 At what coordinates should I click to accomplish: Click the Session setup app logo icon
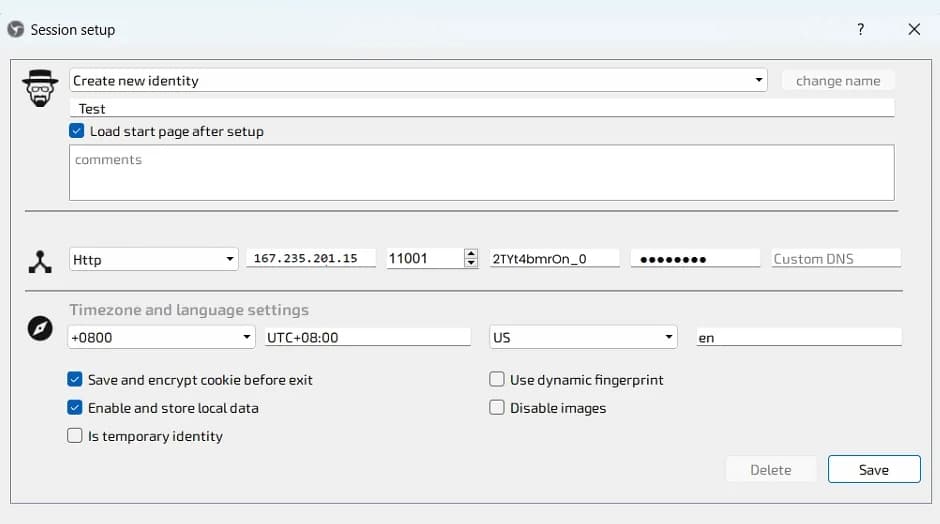tap(15, 30)
